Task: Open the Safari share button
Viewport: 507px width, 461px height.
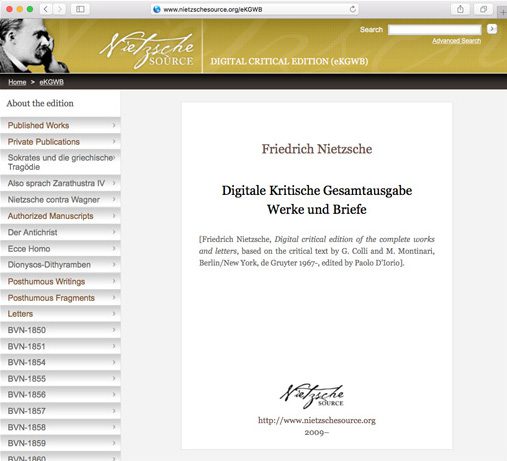Action: [x=460, y=9]
